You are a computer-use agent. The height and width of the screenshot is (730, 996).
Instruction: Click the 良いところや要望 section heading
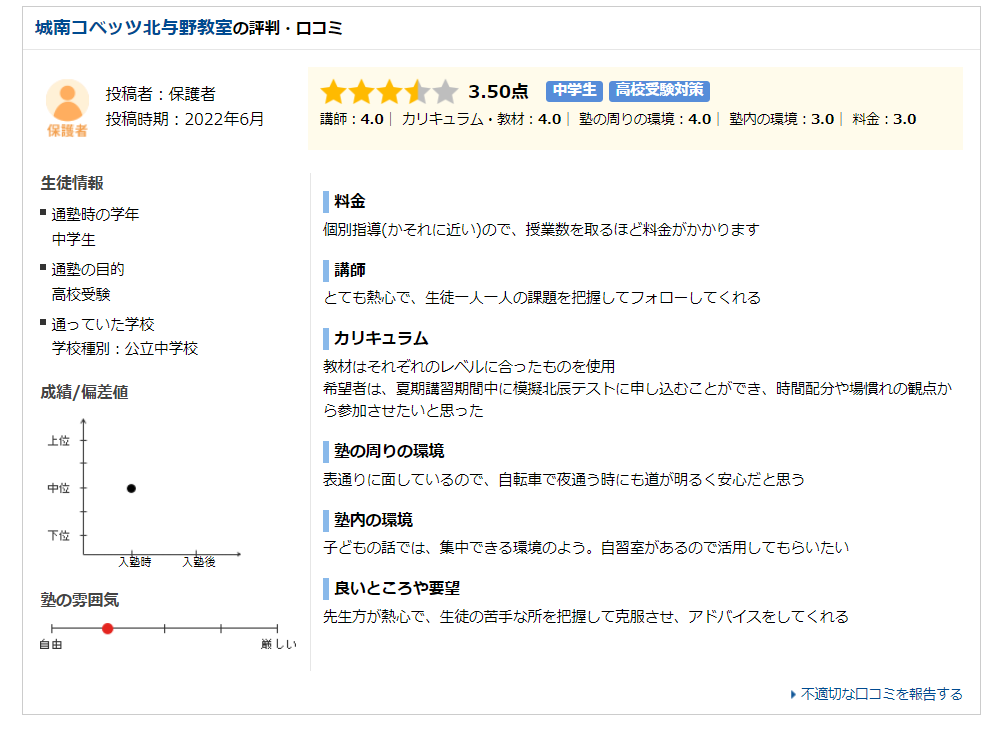(x=397, y=588)
